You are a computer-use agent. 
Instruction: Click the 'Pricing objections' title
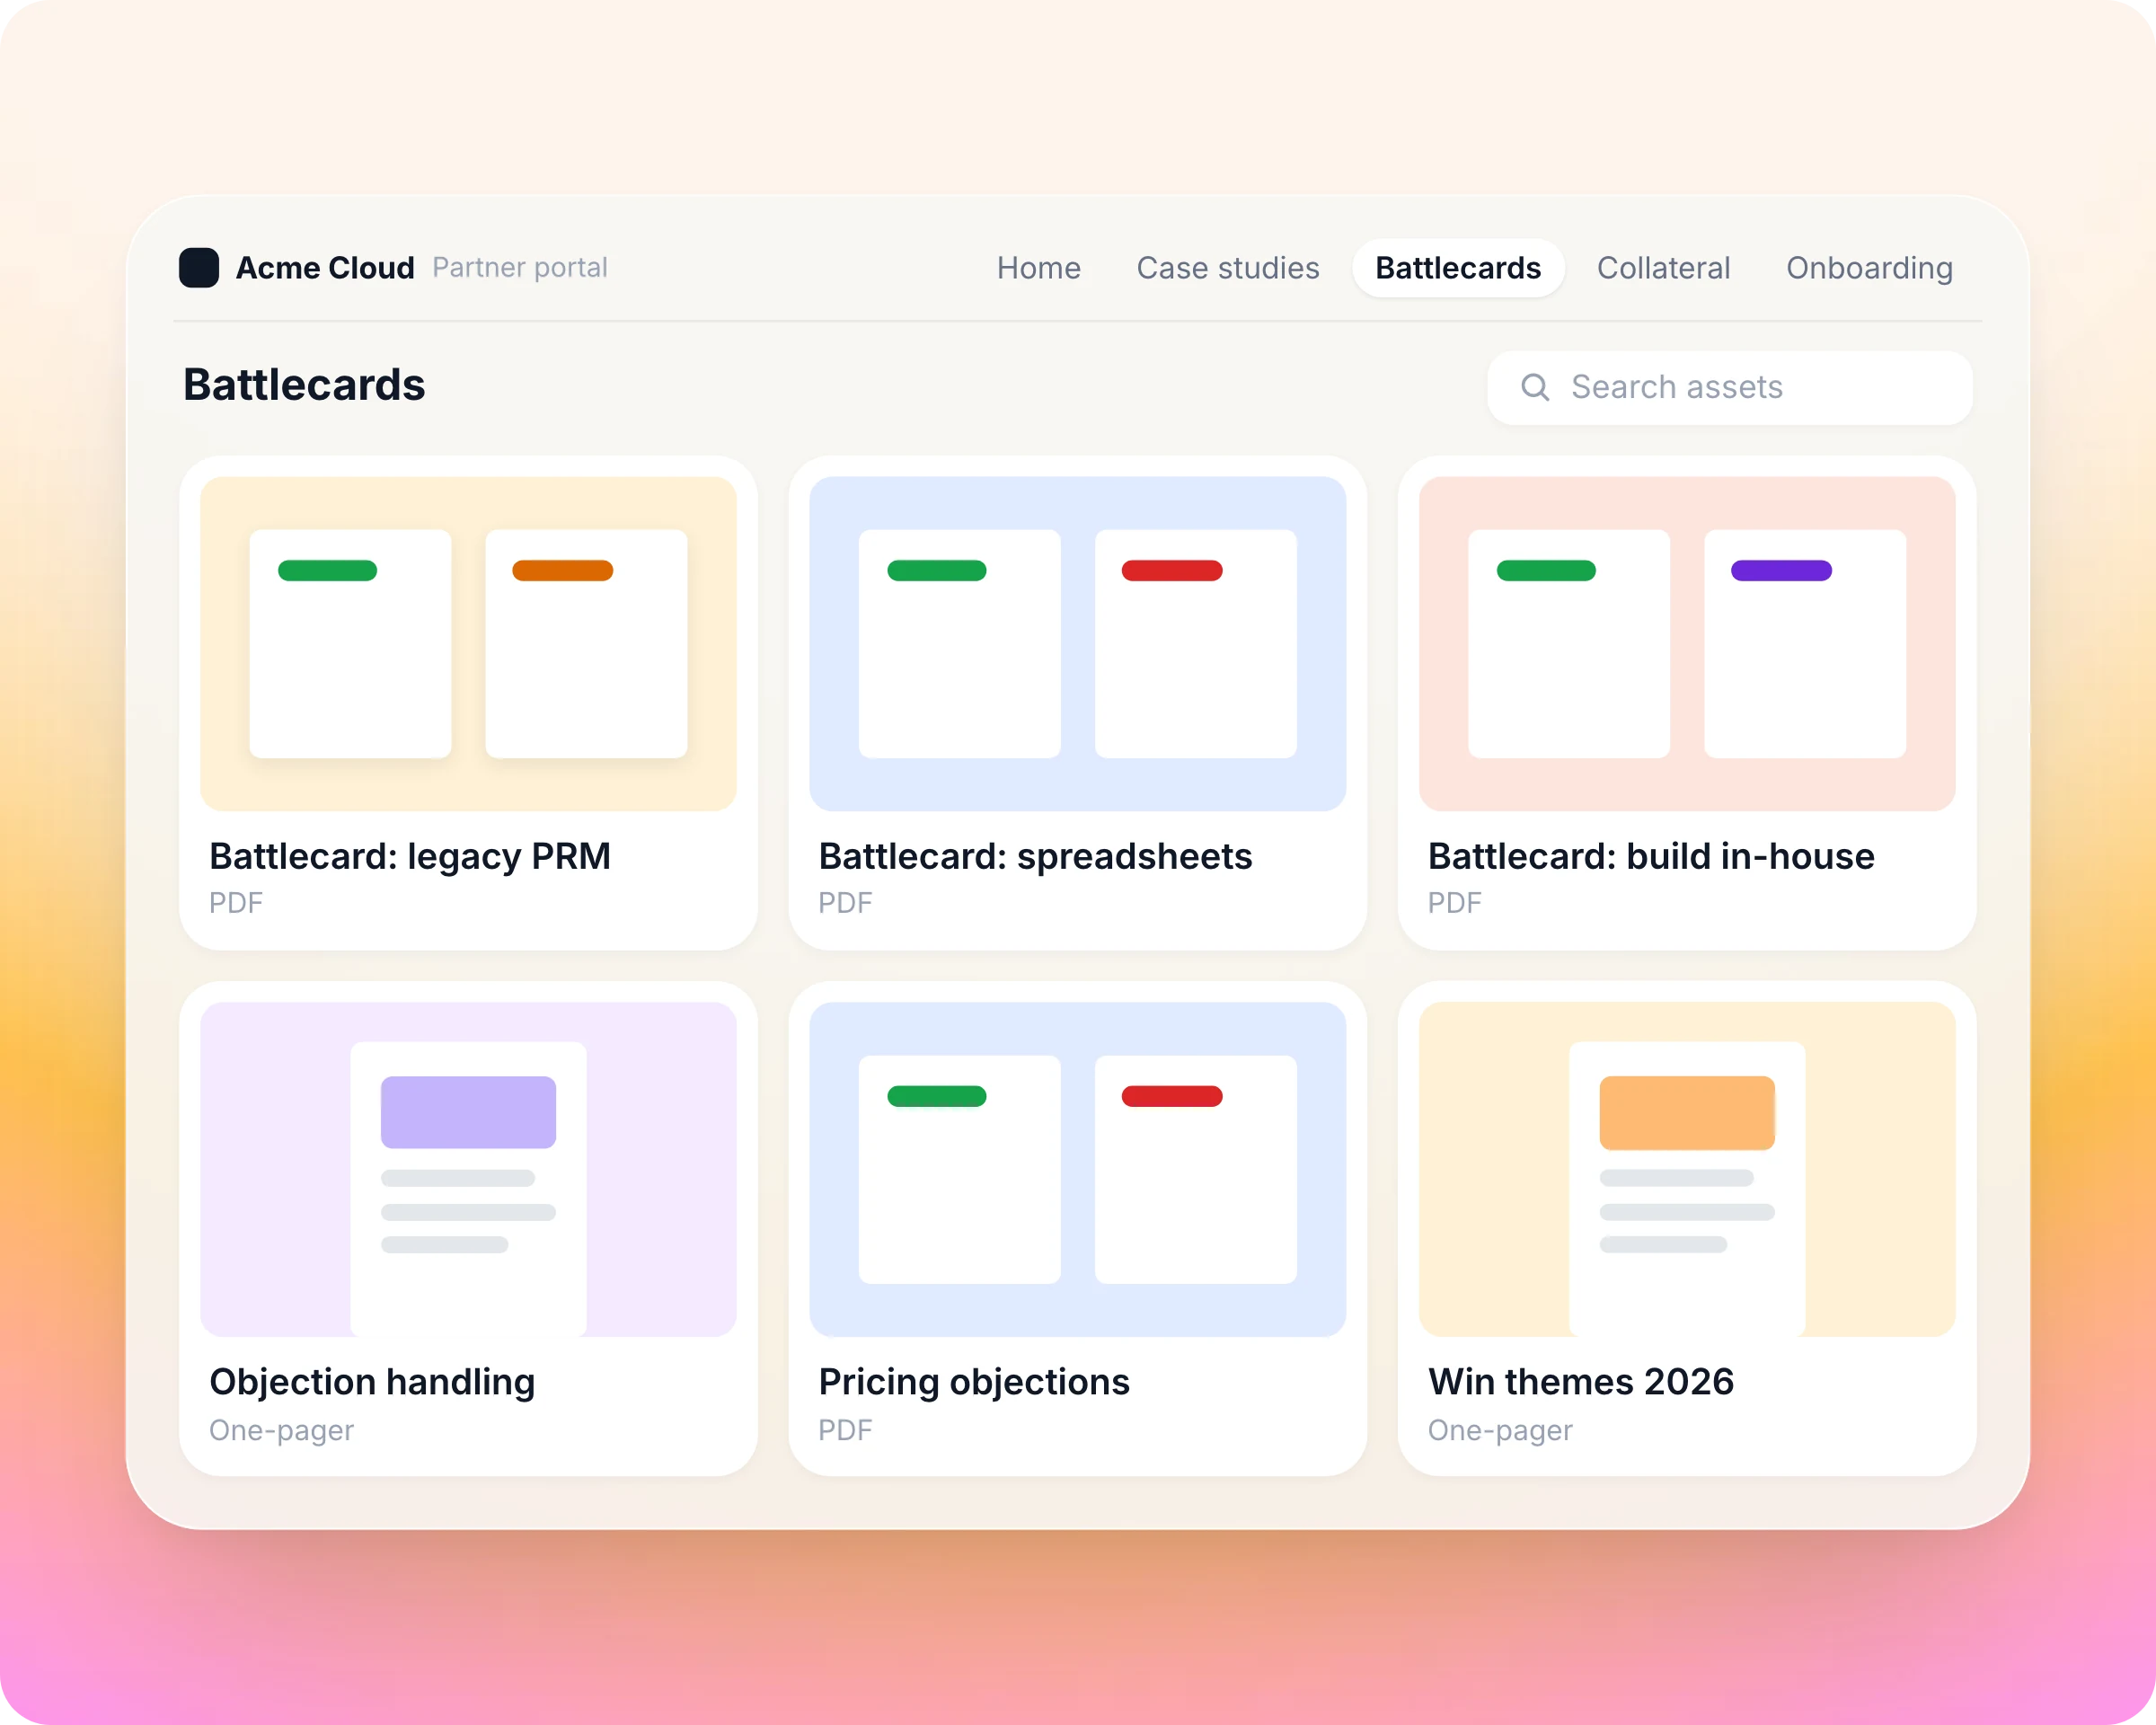974,1383
